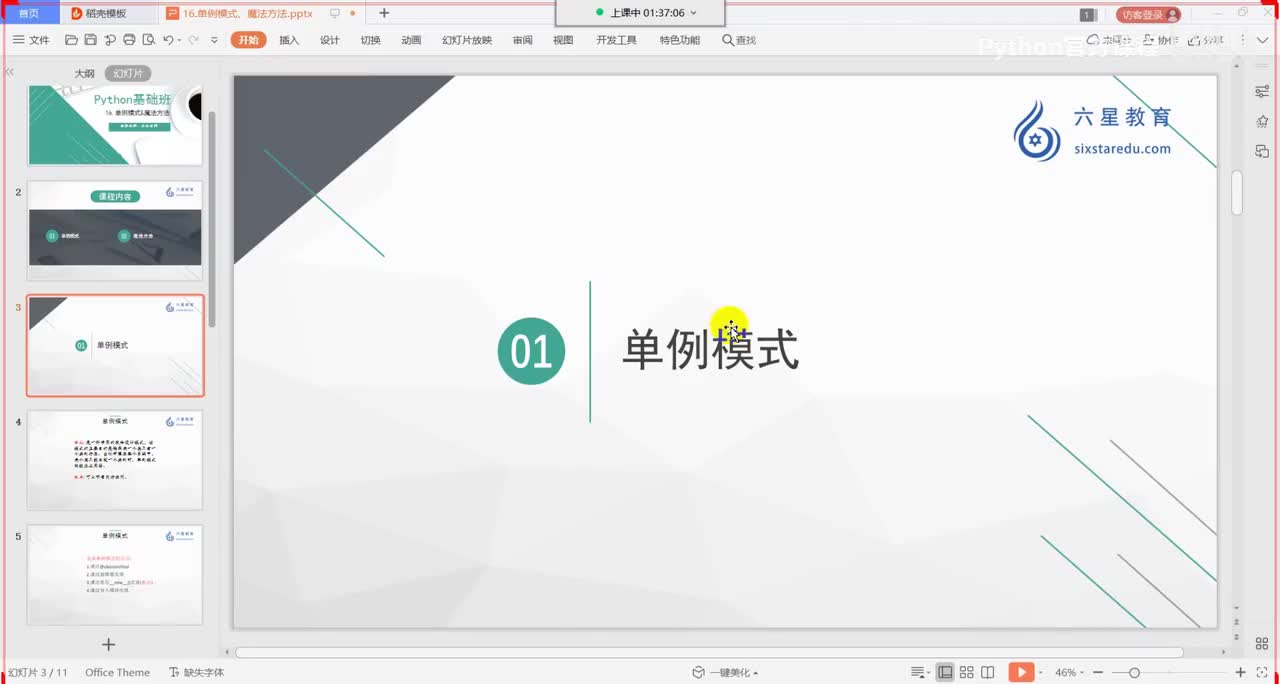Switch to normal view icon
This screenshot has height=684, width=1280.
(x=943, y=672)
